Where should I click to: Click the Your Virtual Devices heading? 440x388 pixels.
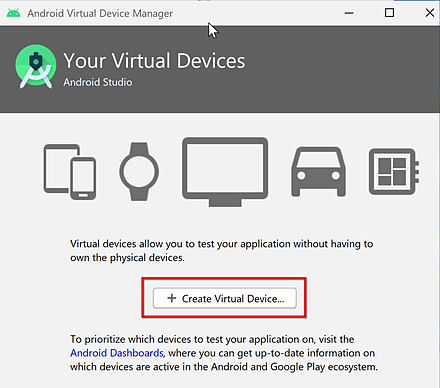tap(154, 61)
